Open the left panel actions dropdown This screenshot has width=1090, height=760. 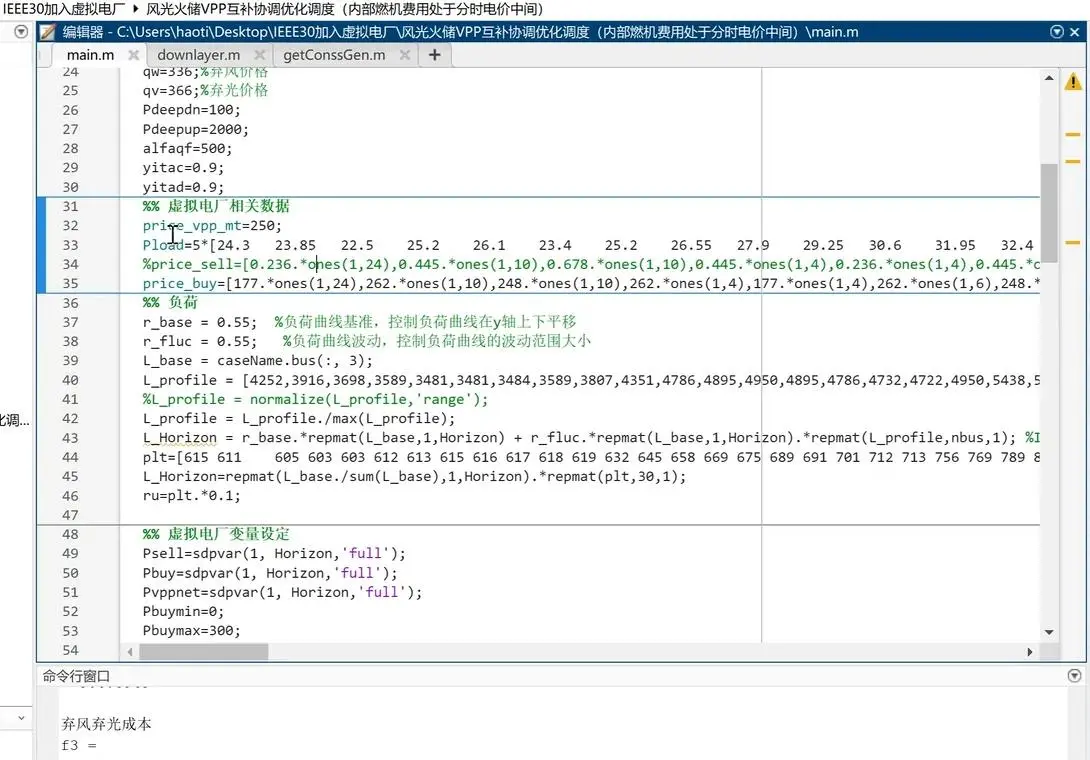tap(22, 32)
